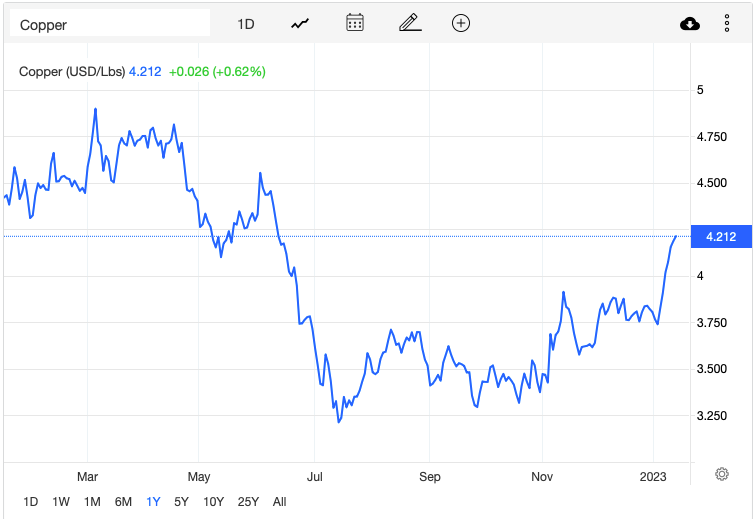
Task: Click the Nov axis label
Action: click(542, 477)
